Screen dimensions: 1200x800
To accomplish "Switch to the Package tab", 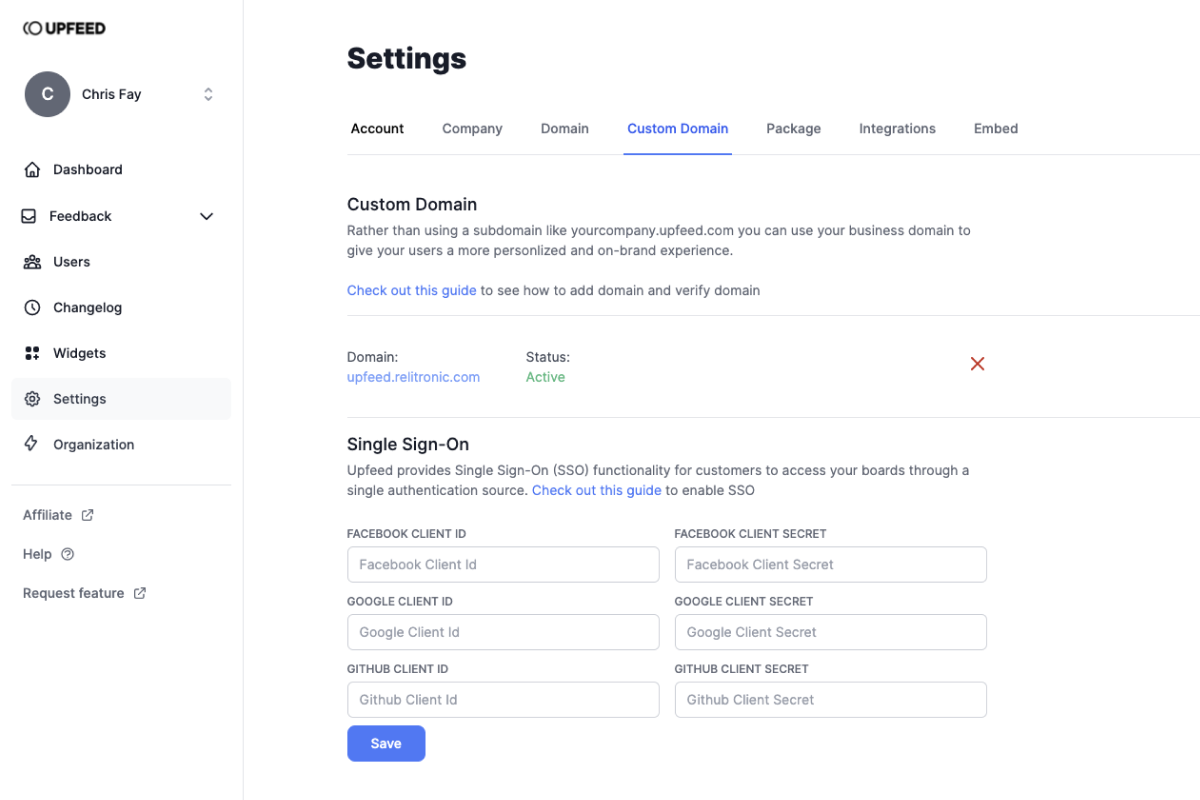I will [x=794, y=129].
